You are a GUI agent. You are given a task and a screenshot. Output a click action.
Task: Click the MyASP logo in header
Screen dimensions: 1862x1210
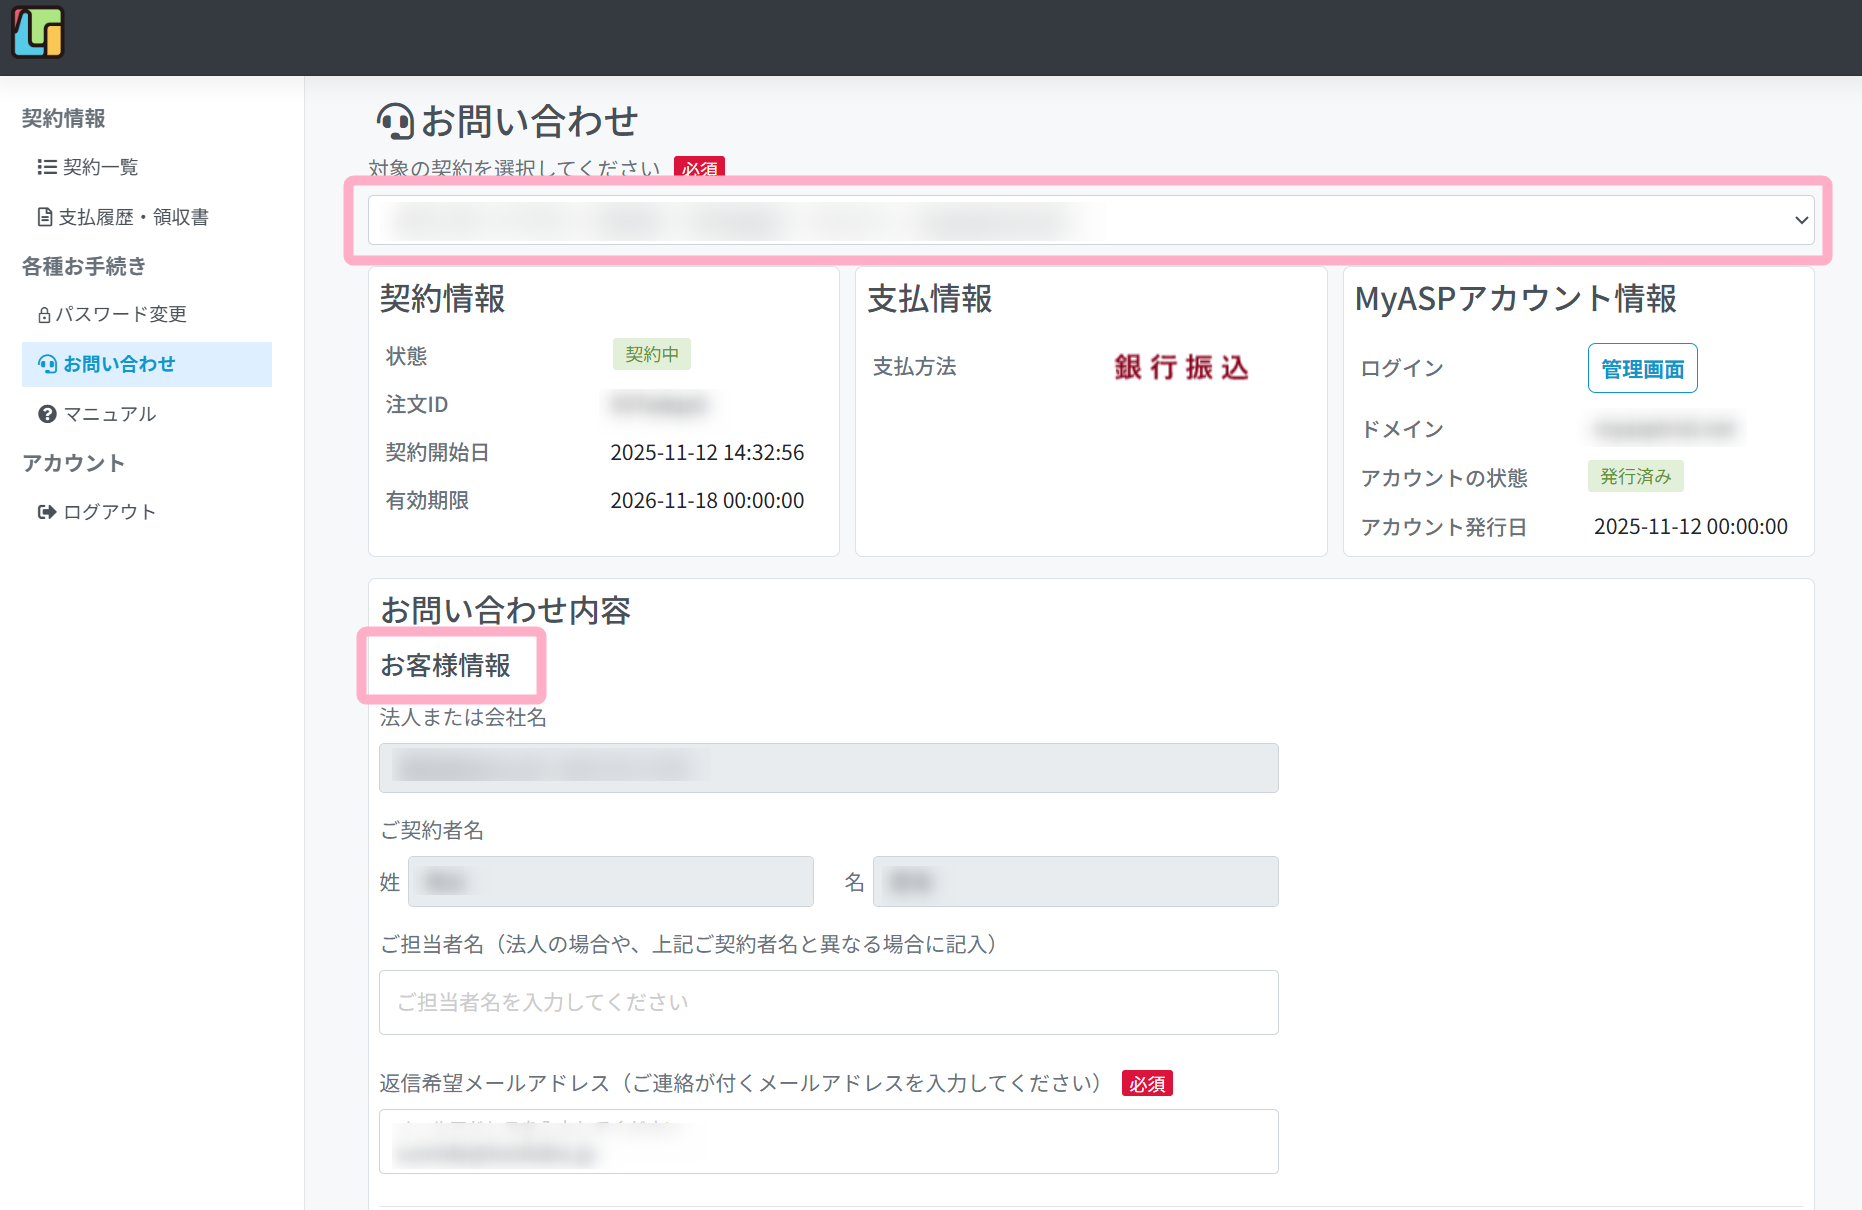pos(38,32)
